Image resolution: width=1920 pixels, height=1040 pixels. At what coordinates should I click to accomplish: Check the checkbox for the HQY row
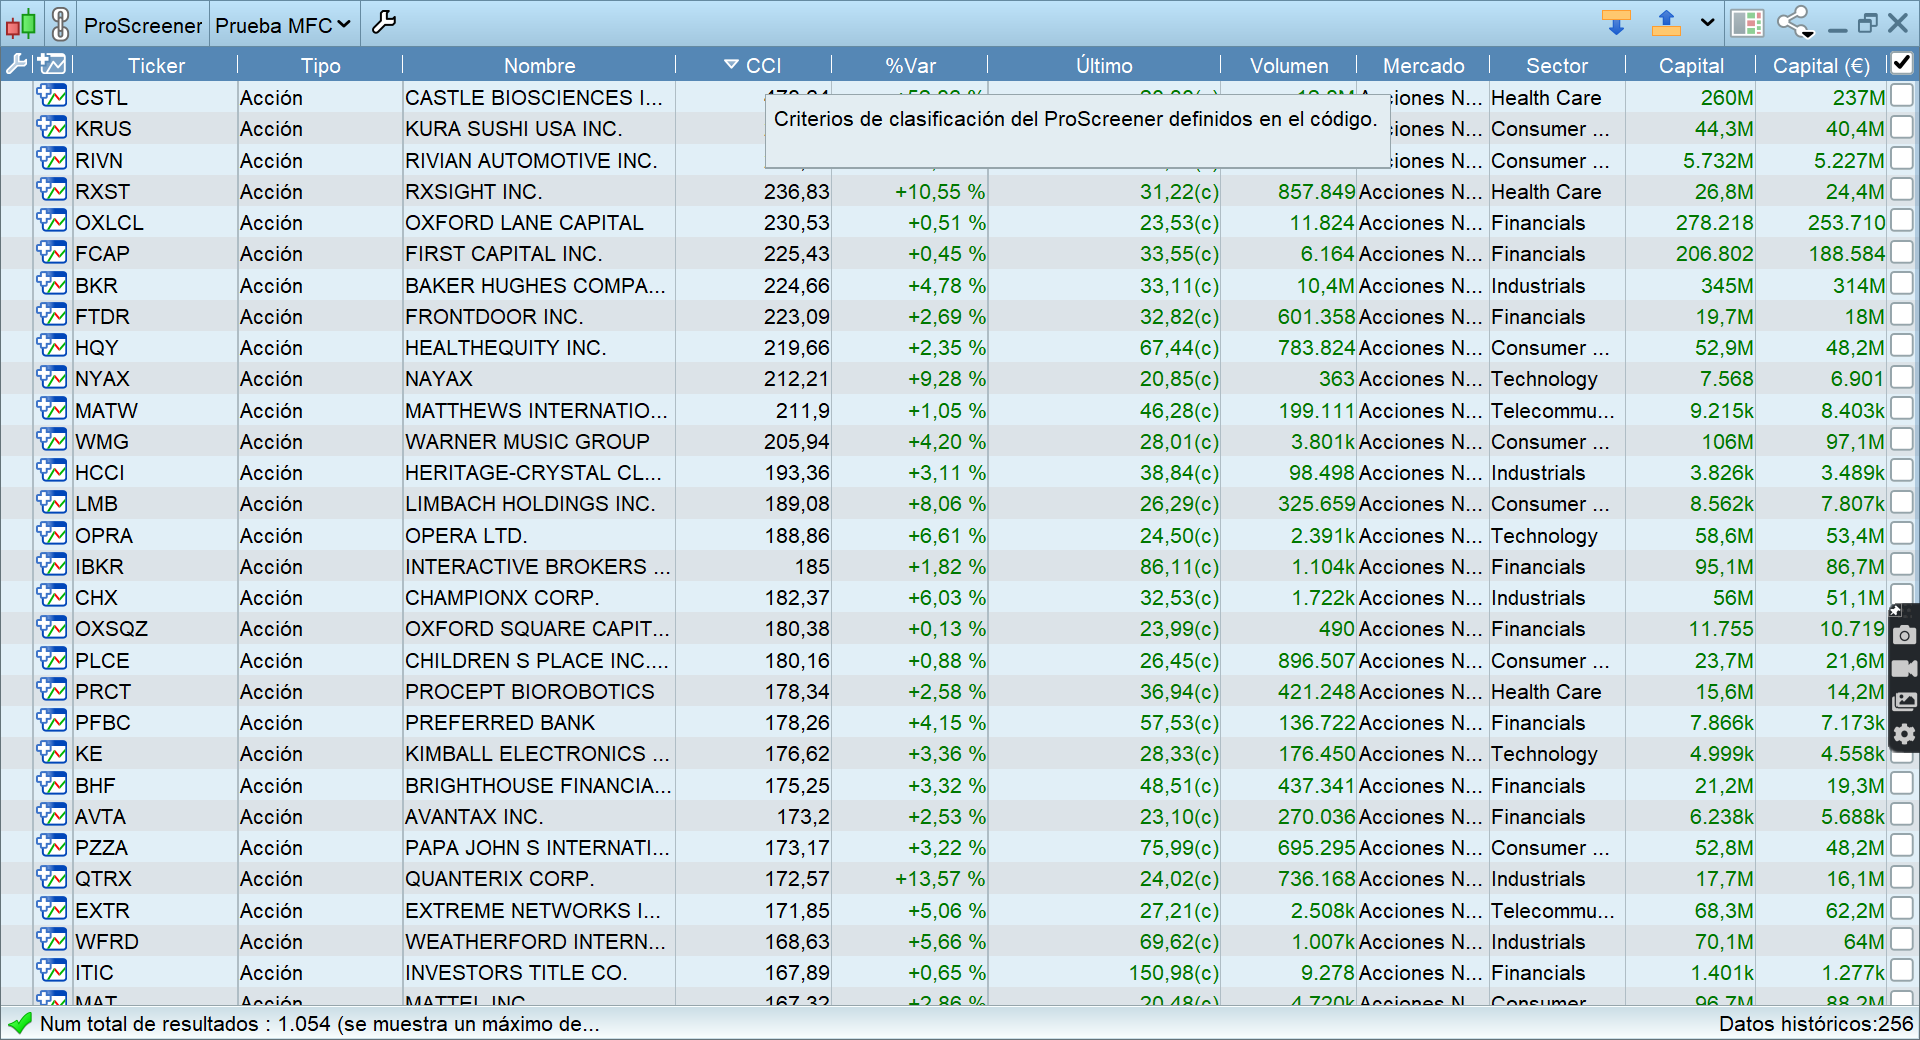coord(1901,346)
